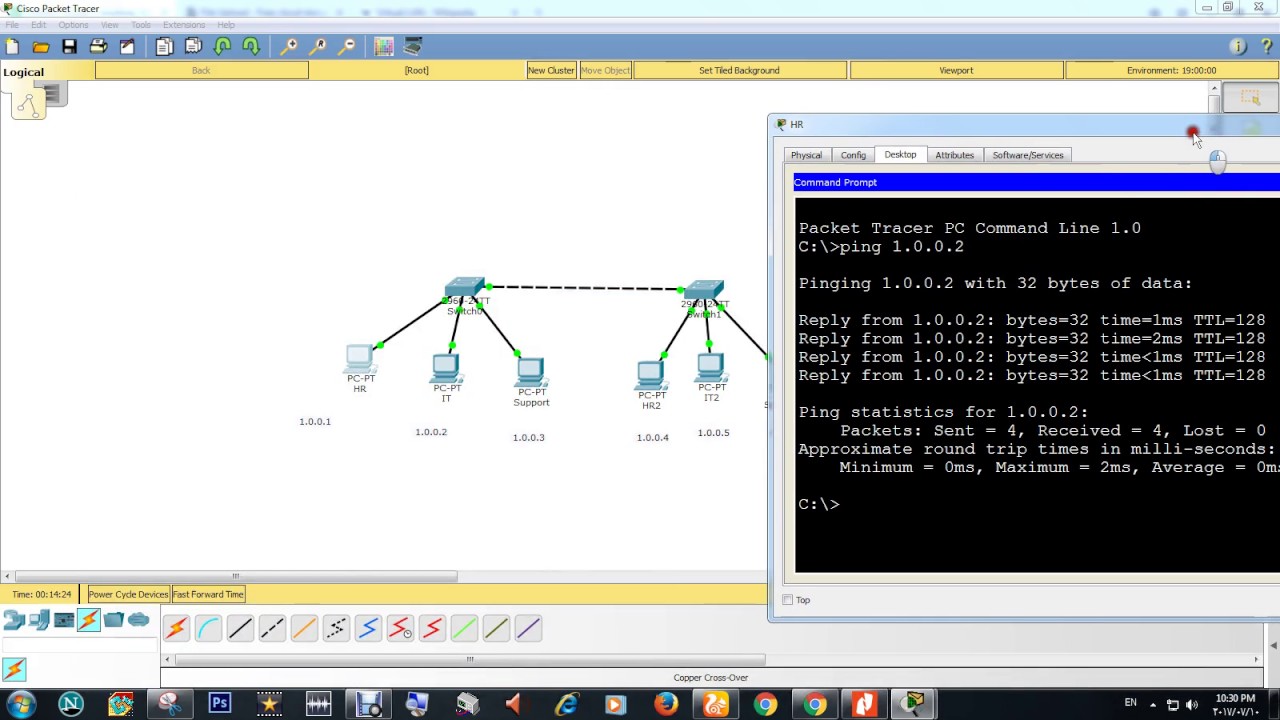This screenshot has height=720, width=1280.
Task: Choose the Network Devices category icon
Action: click(14, 621)
